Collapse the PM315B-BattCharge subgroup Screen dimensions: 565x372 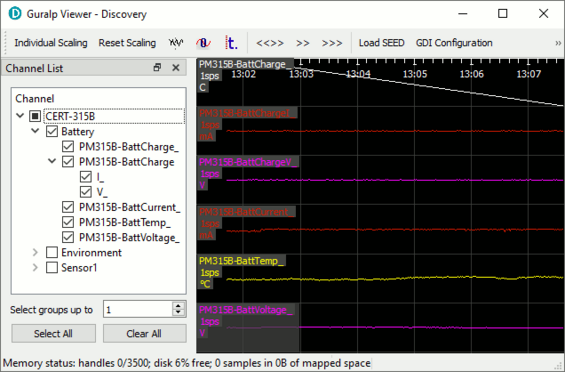click(x=52, y=161)
